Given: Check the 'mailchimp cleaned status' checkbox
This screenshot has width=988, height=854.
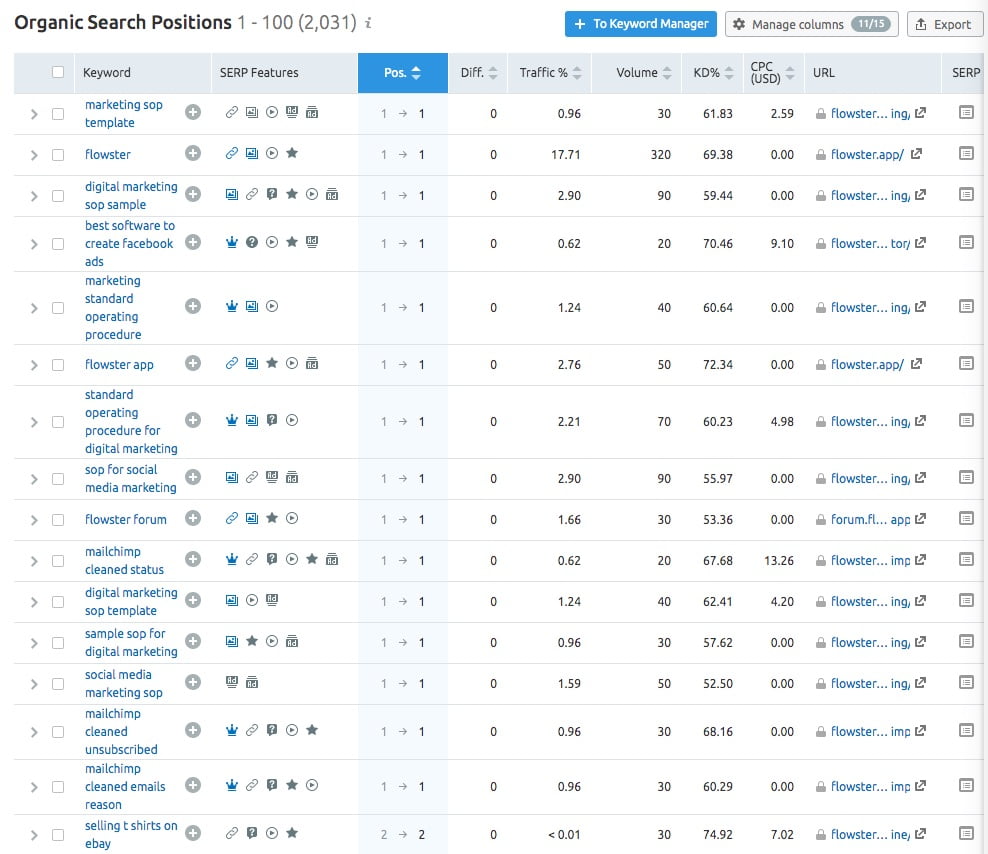Looking at the screenshot, I should click(58, 561).
